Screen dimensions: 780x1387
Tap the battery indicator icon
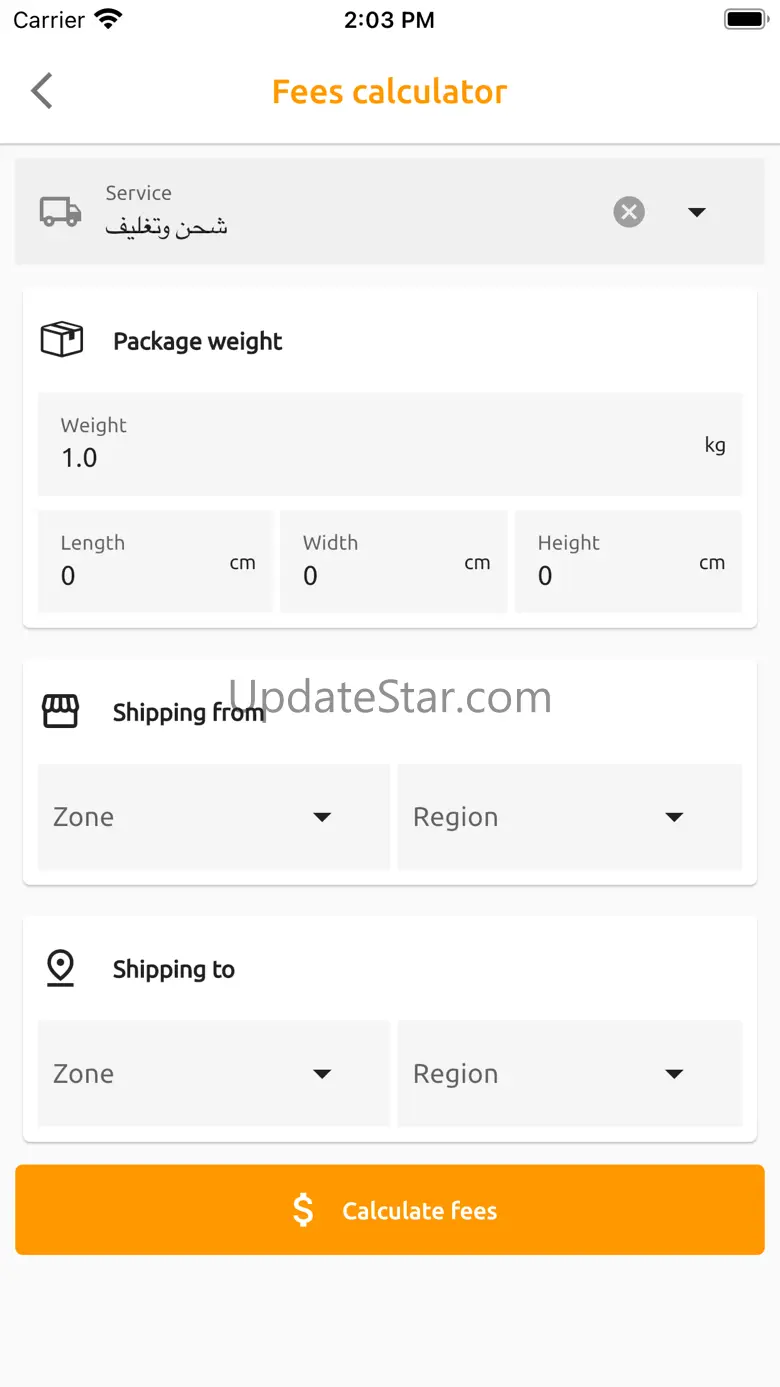coord(745,19)
